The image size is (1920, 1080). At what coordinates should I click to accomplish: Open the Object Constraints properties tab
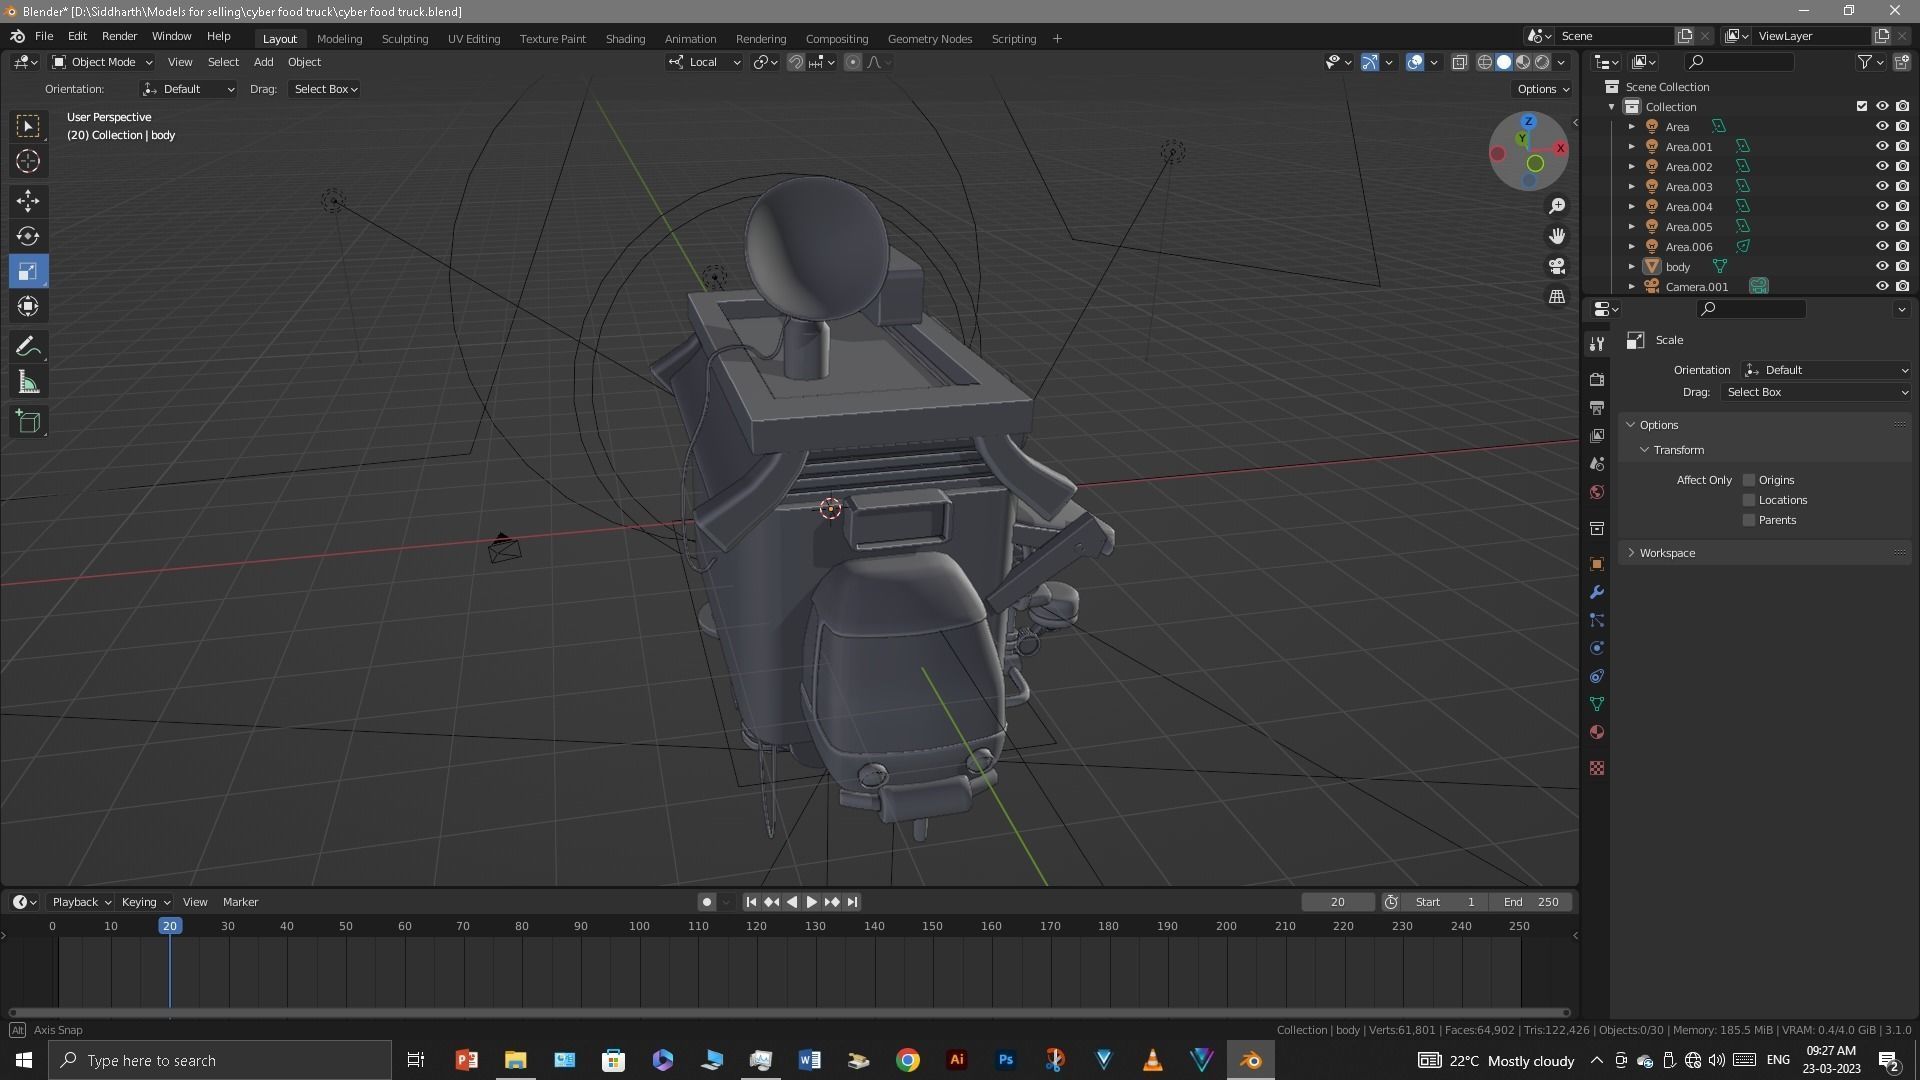pos(1597,676)
